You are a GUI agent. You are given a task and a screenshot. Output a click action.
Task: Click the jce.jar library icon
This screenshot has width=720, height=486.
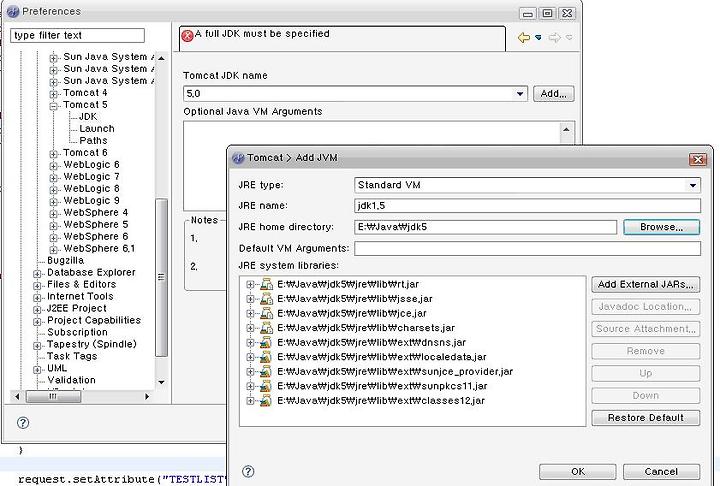[x=266, y=314]
